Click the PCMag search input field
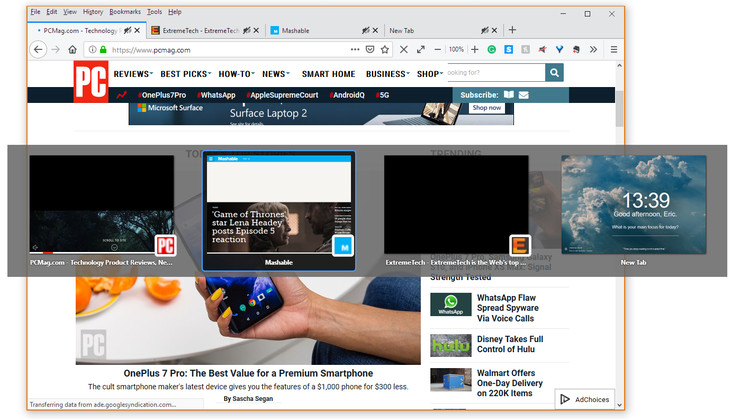The height and width of the screenshot is (419, 740). 496,73
